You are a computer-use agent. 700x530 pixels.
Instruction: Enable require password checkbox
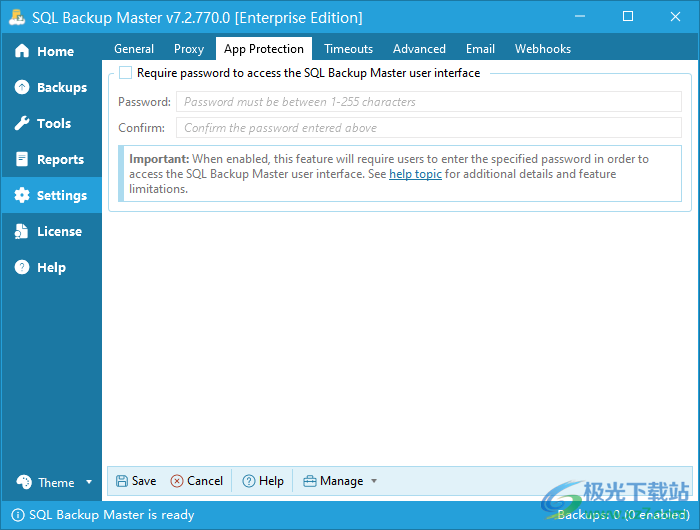pos(125,73)
